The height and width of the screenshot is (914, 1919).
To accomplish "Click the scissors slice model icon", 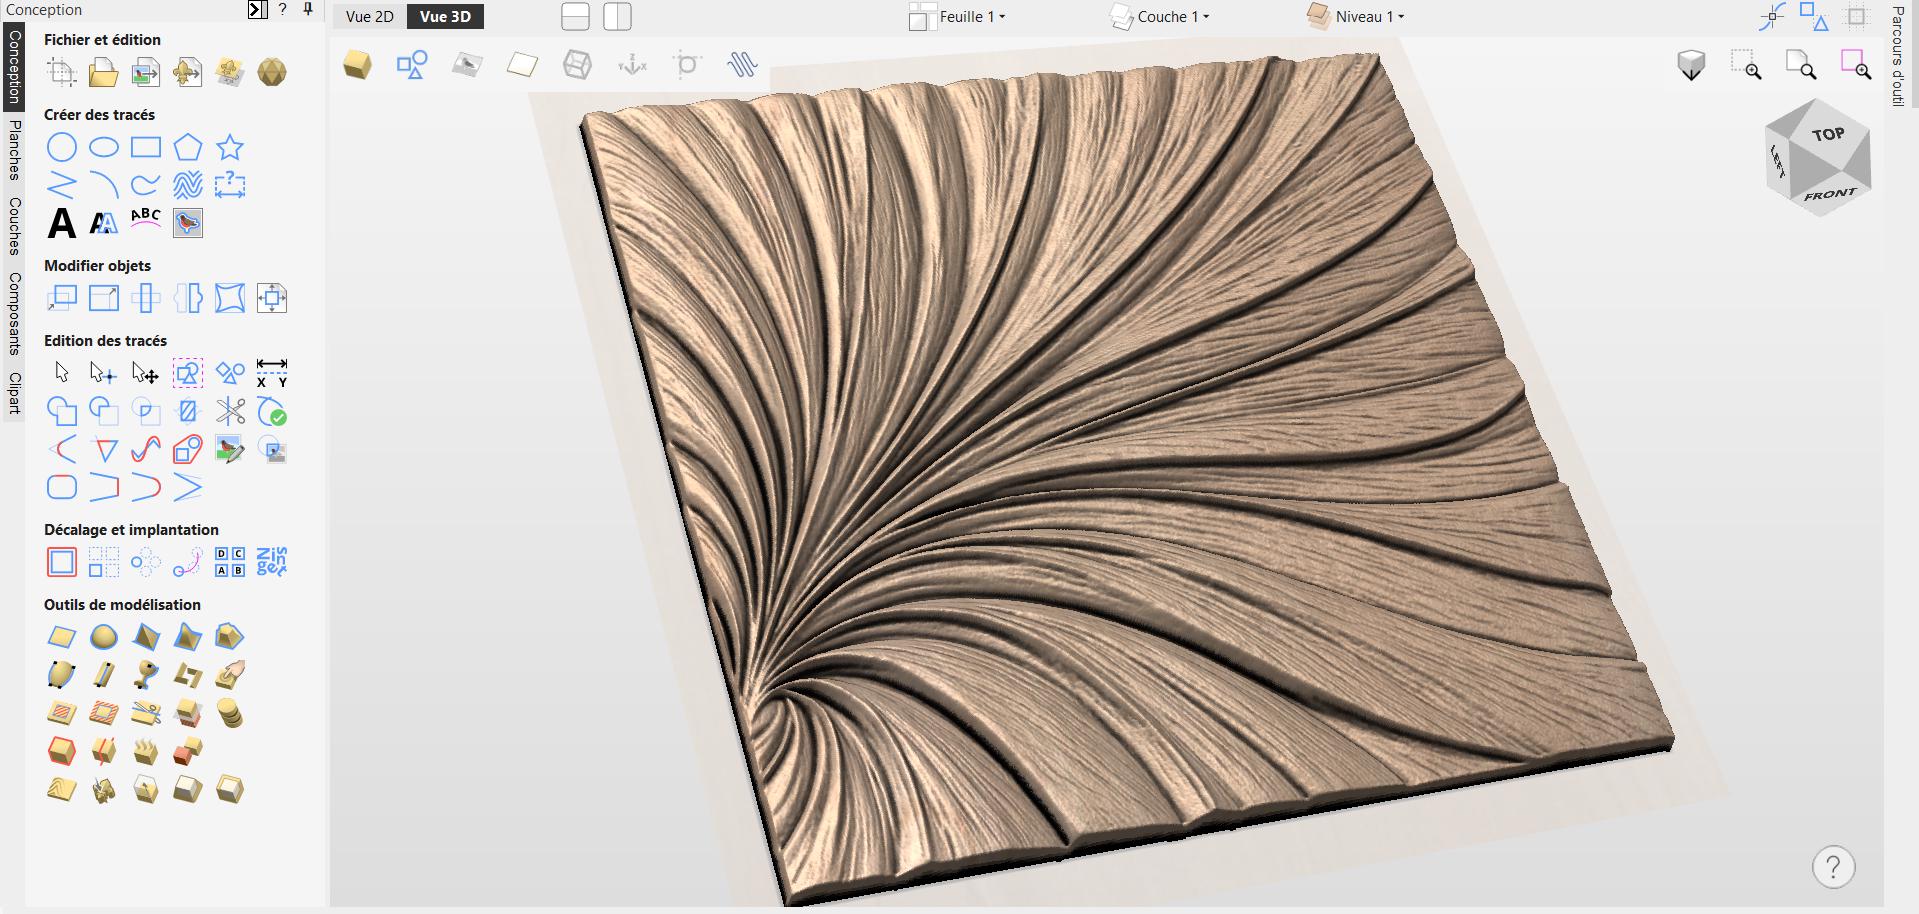I will [x=146, y=713].
